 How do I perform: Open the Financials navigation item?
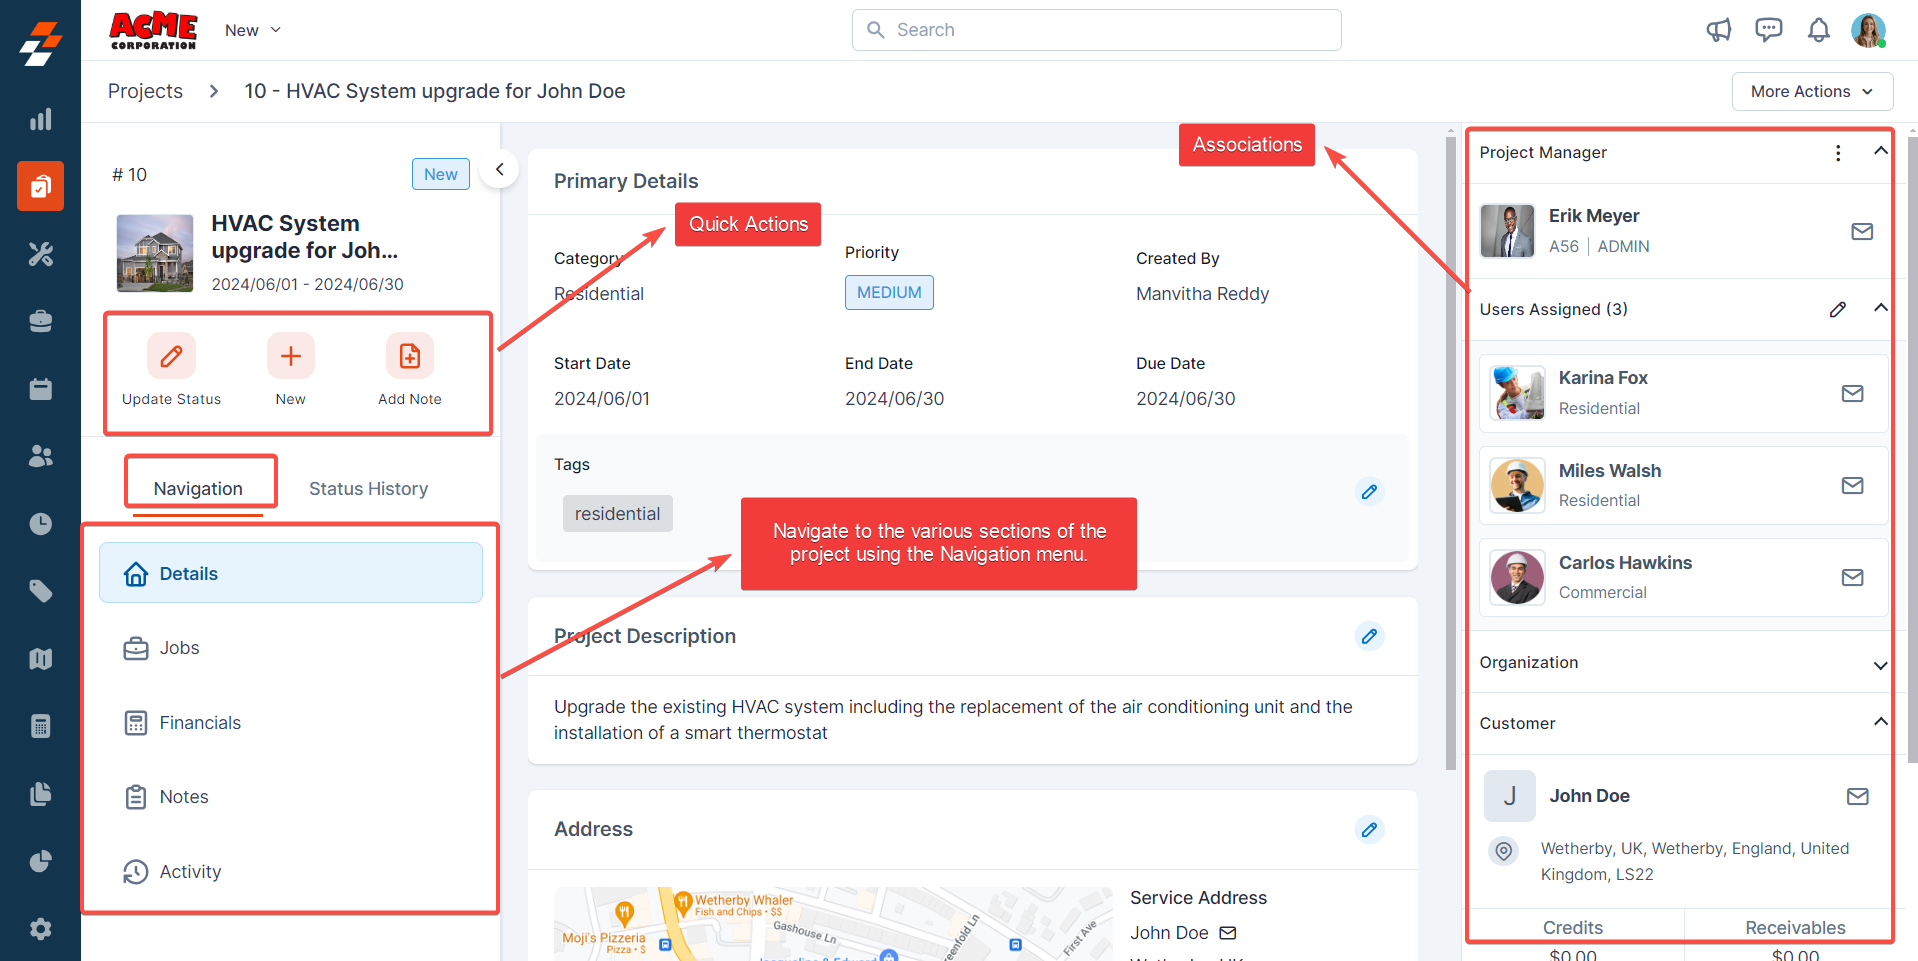(200, 723)
